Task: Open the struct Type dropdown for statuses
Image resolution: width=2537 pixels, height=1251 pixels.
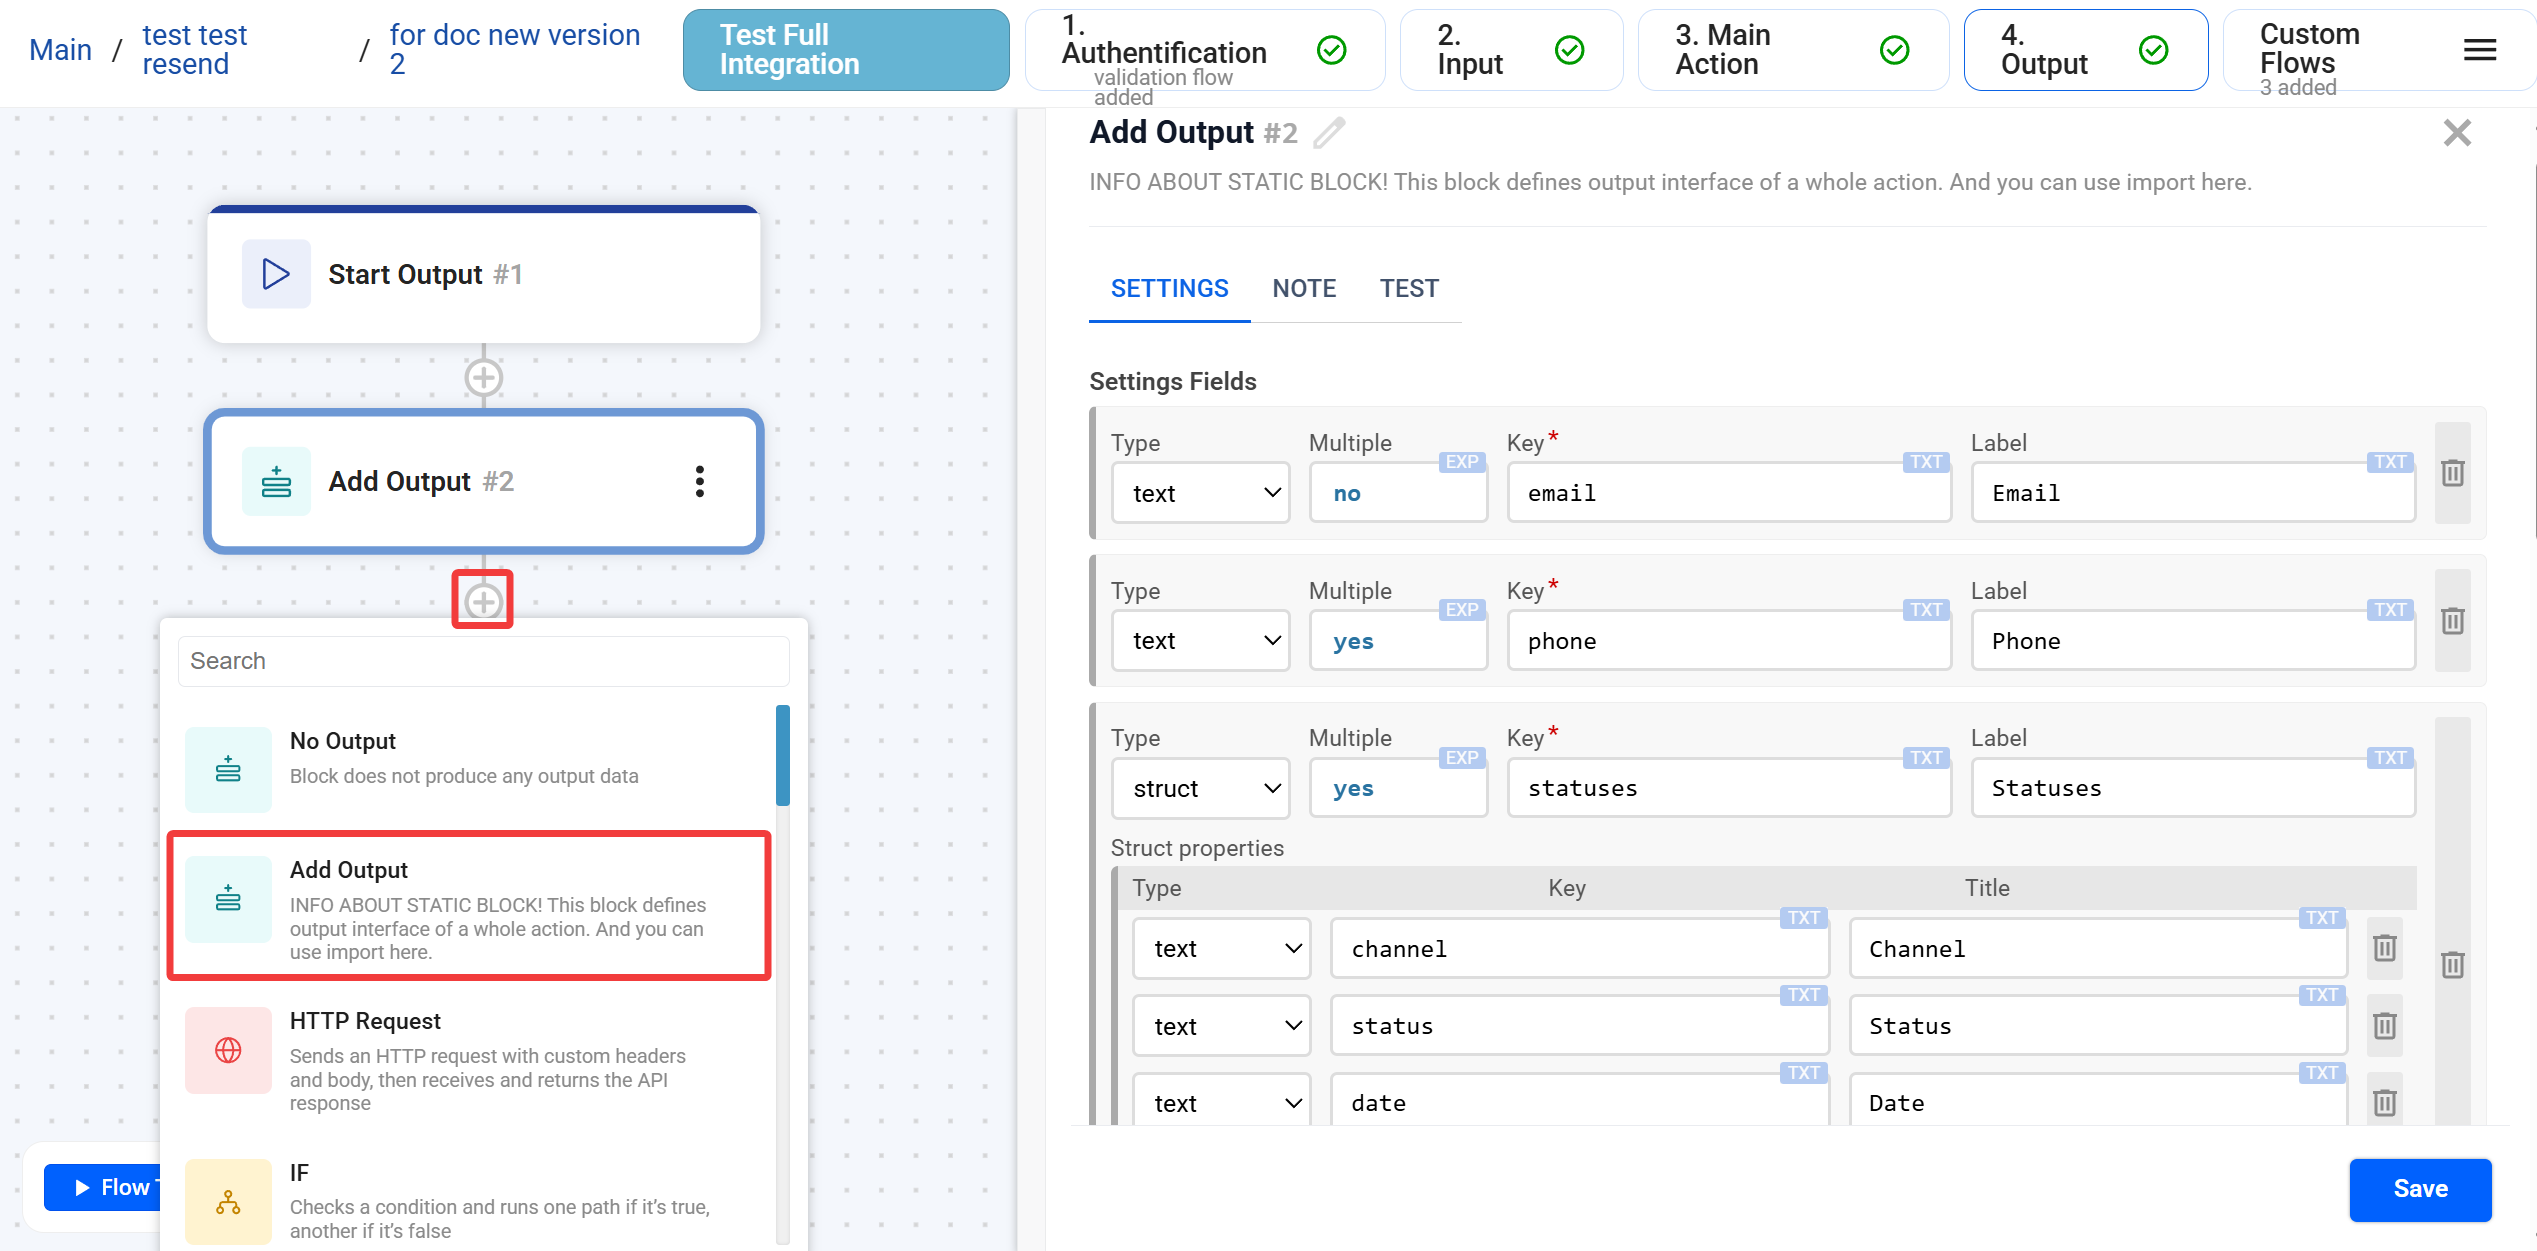Action: point(1200,788)
